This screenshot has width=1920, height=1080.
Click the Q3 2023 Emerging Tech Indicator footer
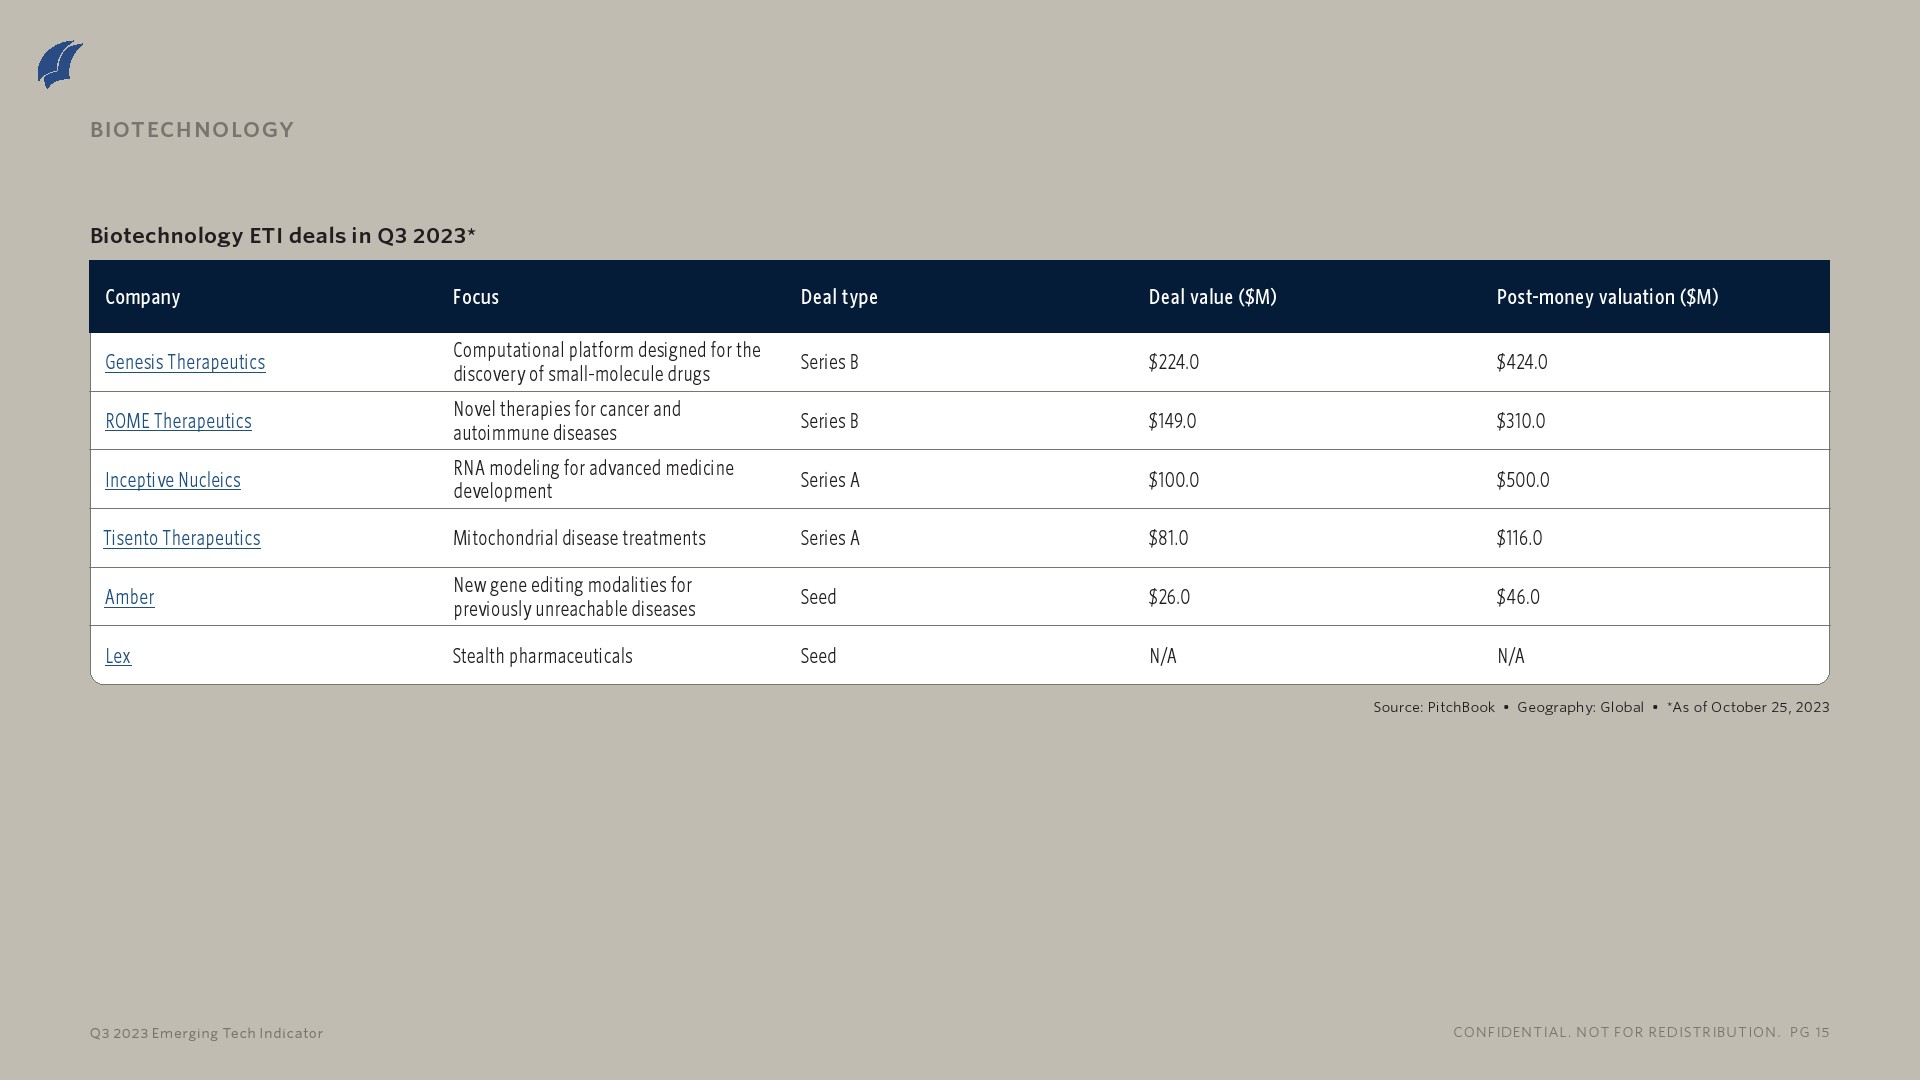point(206,1033)
